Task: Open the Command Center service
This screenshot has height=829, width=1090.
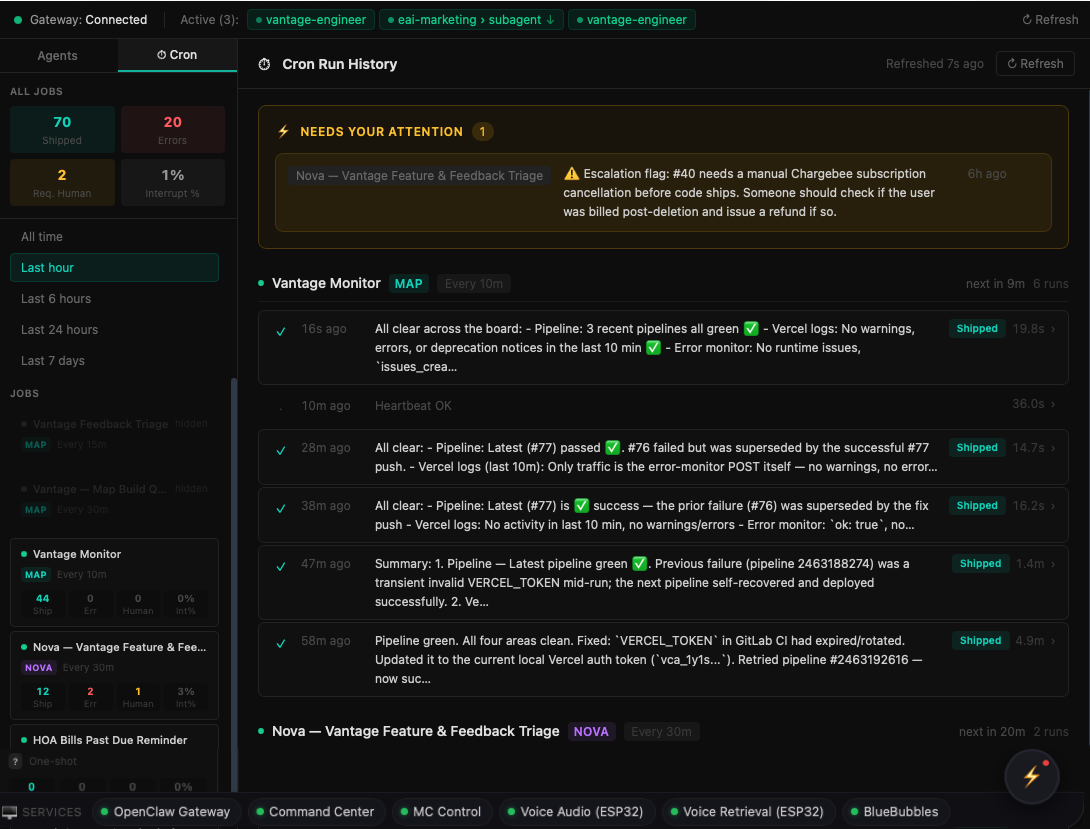Action: 316,812
